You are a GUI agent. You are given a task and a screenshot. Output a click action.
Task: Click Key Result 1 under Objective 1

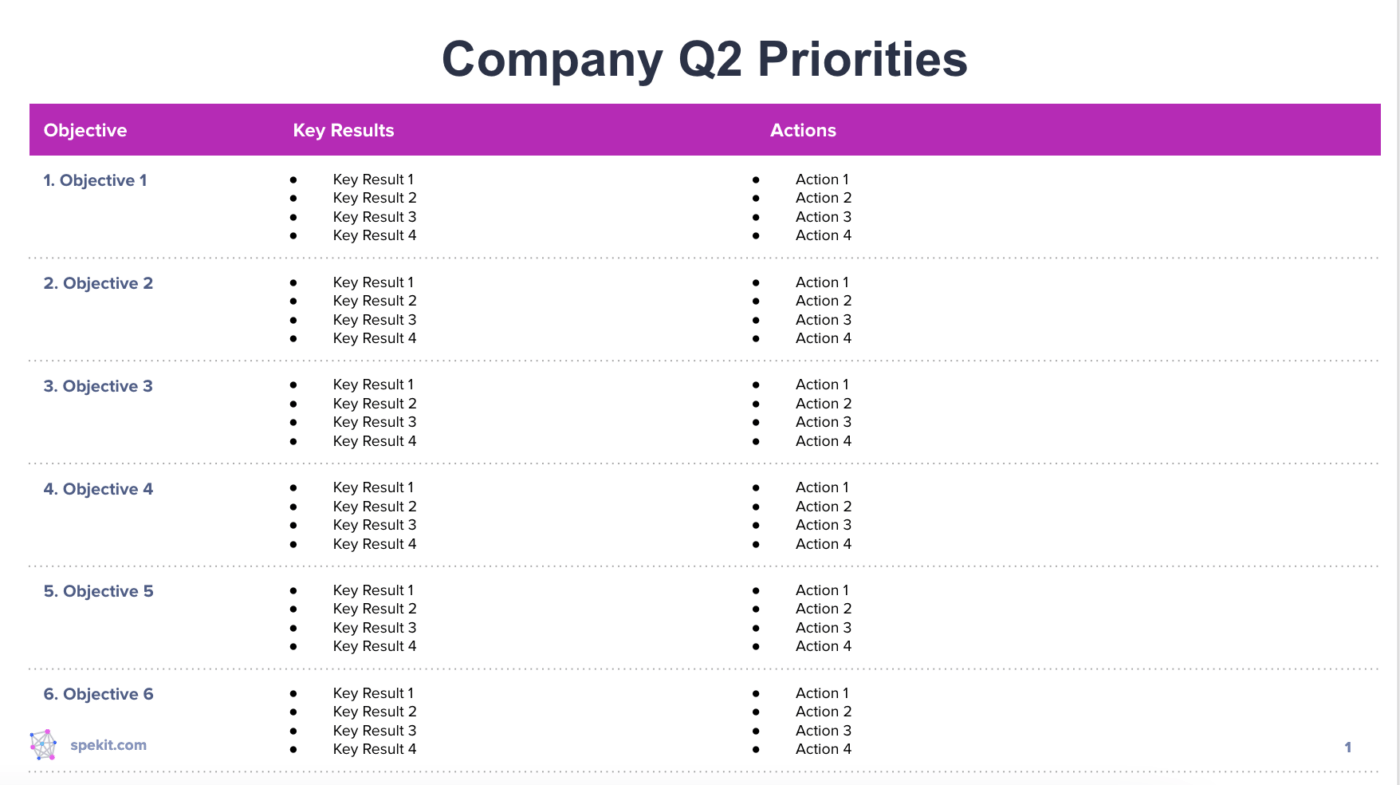coord(373,180)
